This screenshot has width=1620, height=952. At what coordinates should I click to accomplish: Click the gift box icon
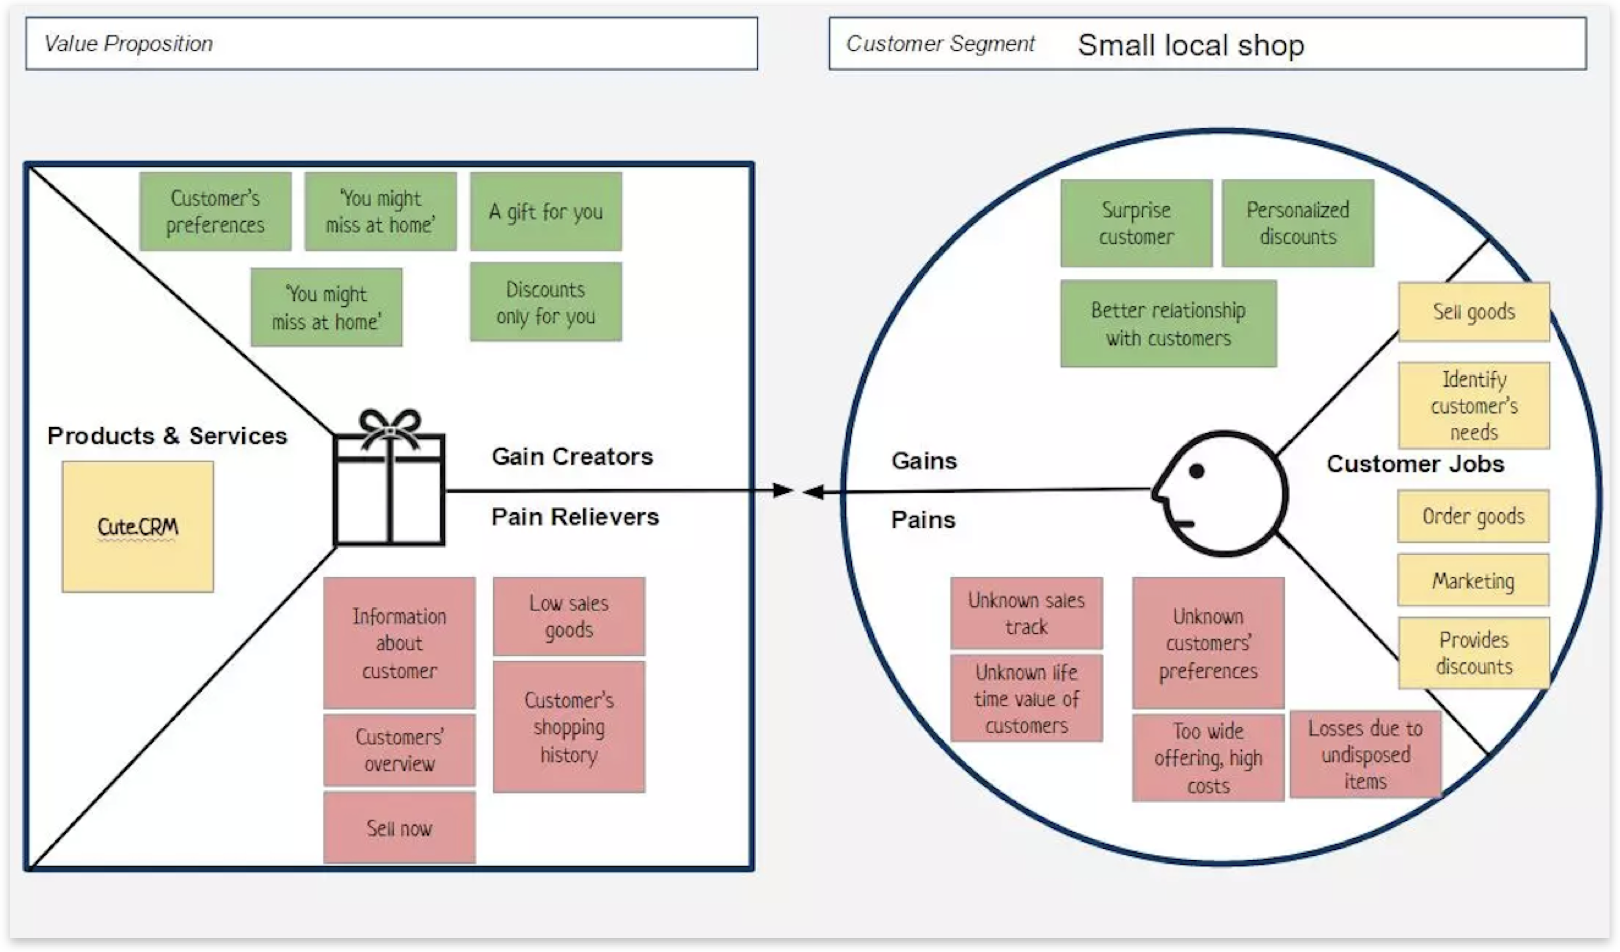(389, 480)
